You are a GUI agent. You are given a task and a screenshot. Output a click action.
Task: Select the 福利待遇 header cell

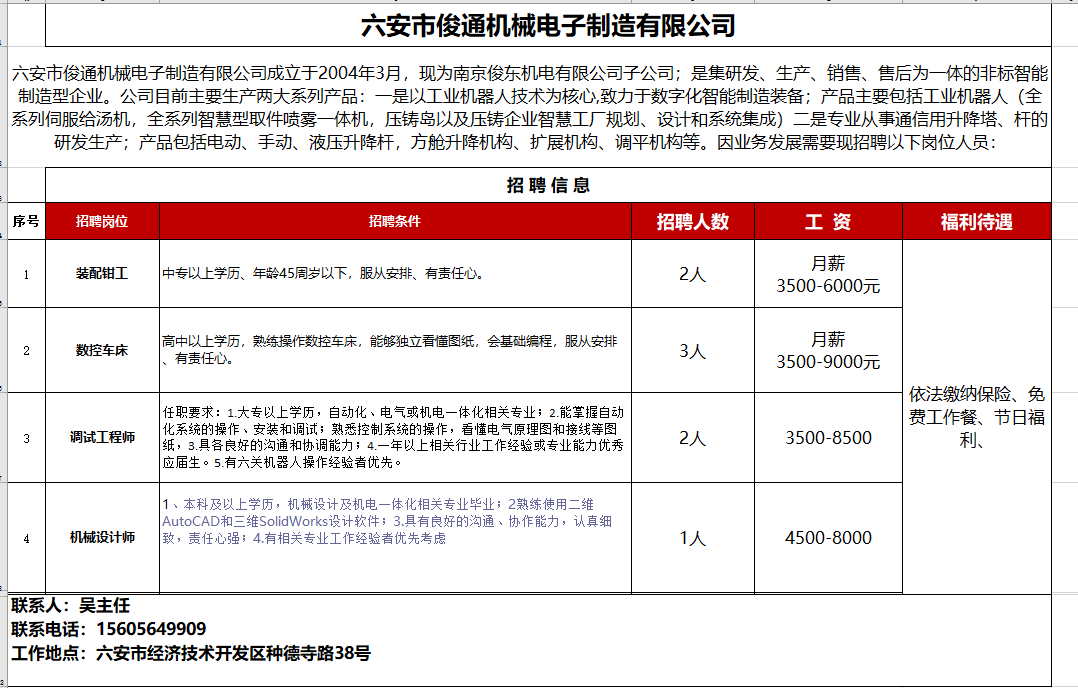click(x=977, y=221)
